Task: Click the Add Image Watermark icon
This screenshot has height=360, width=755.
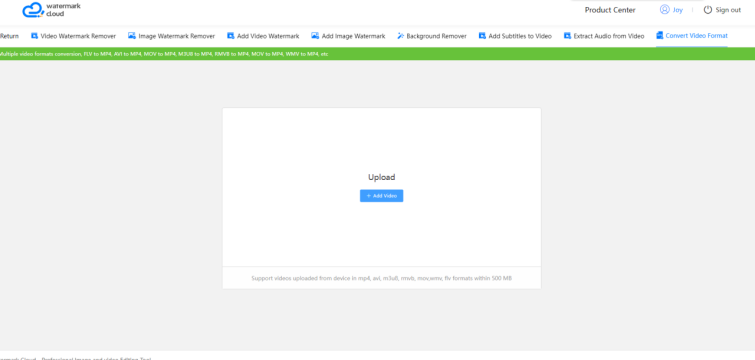Action: [315, 36]
